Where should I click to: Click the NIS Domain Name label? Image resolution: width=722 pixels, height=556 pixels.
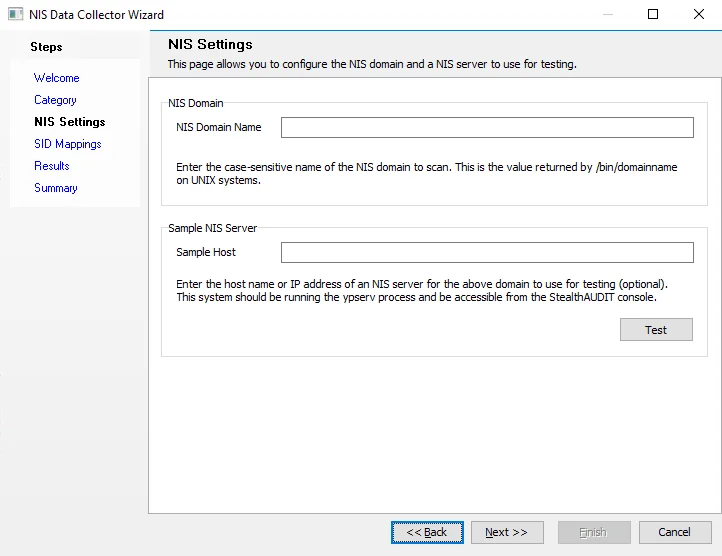click(x=219, y=127)
